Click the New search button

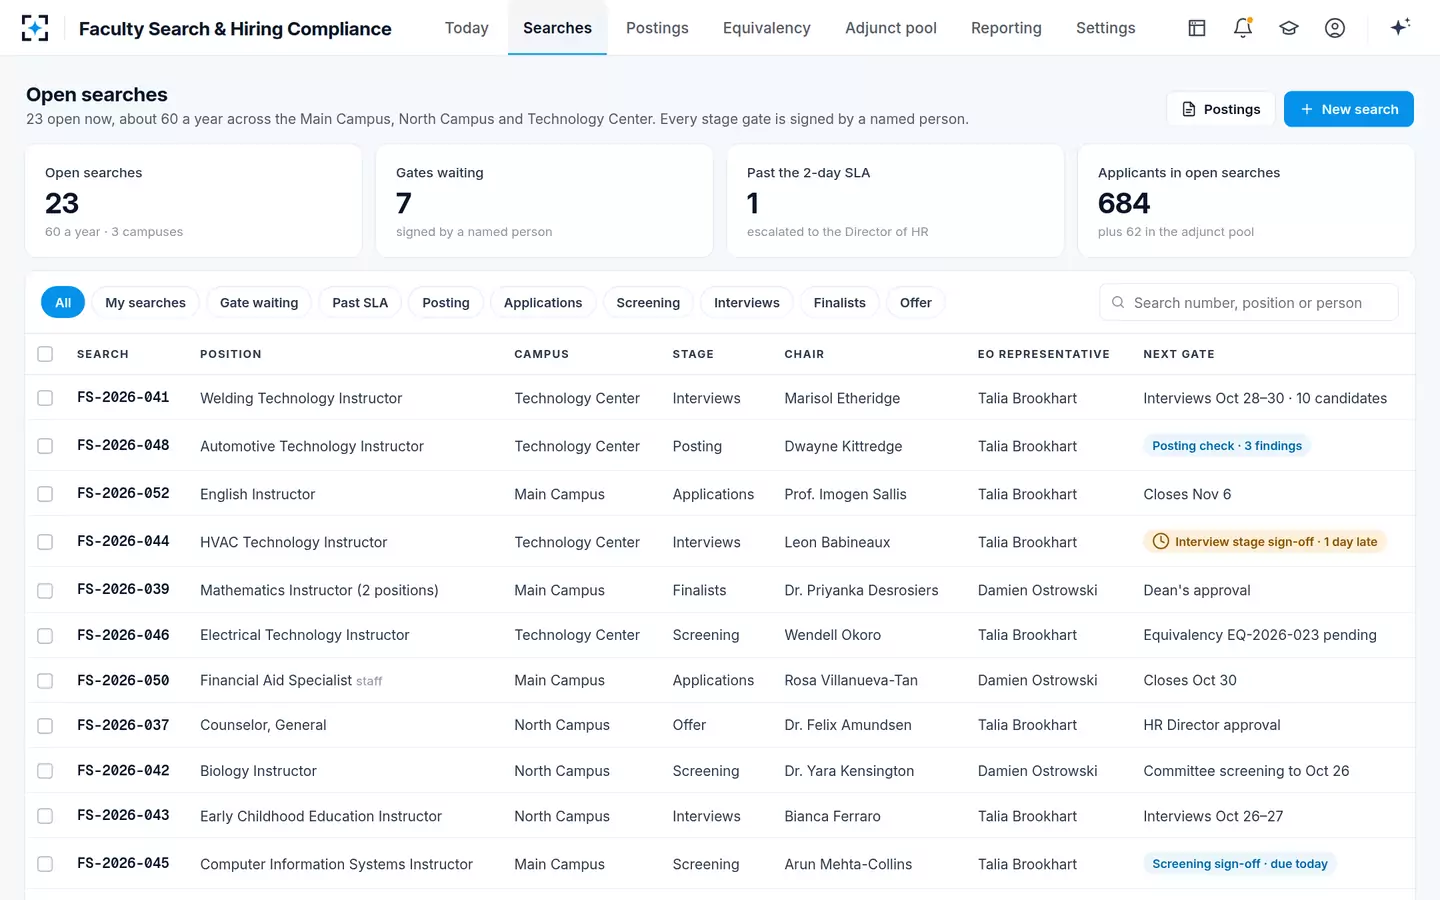[x=1349, y=109]
